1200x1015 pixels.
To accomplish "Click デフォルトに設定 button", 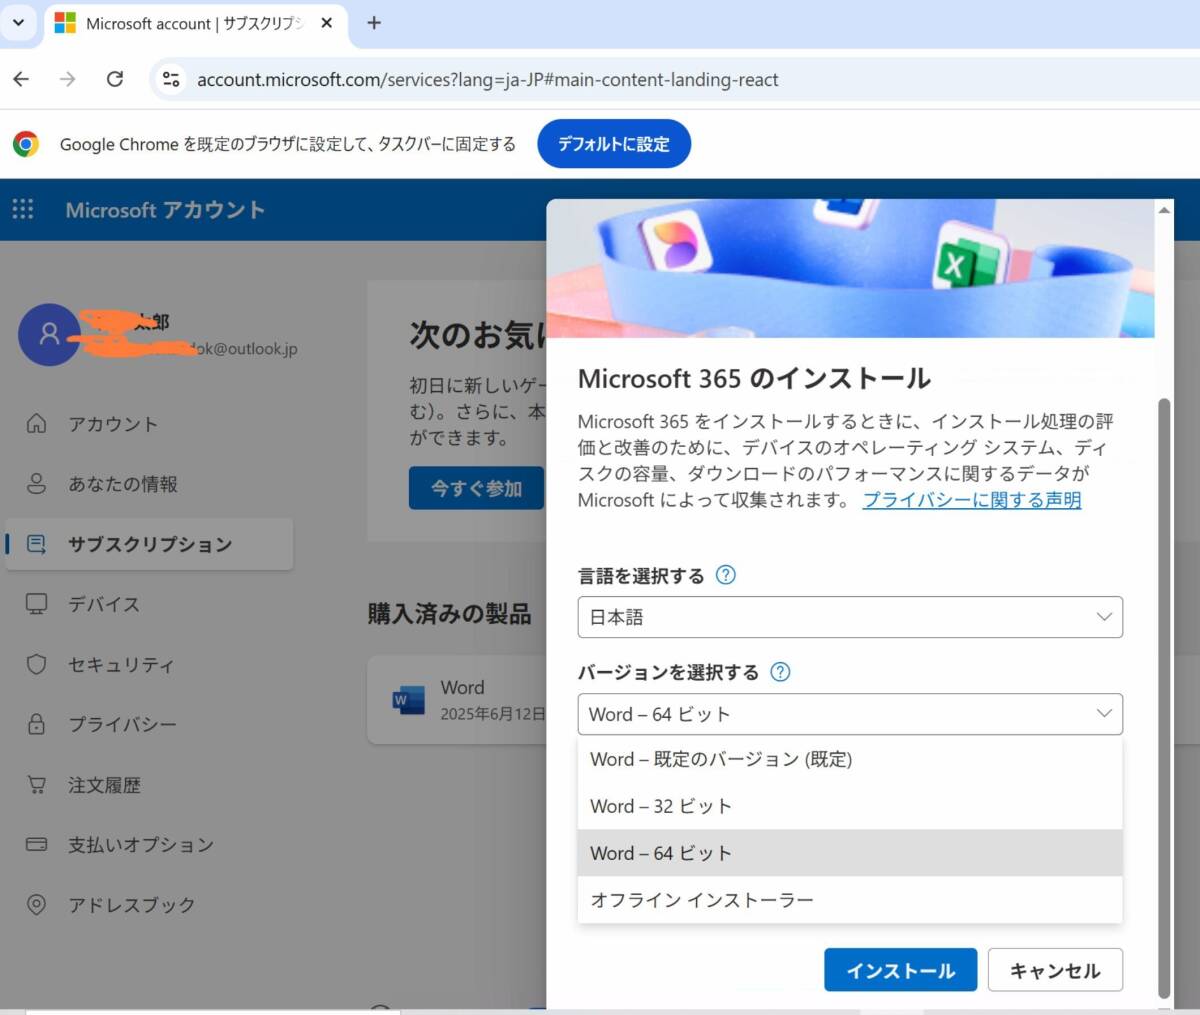I will (614, 144).
